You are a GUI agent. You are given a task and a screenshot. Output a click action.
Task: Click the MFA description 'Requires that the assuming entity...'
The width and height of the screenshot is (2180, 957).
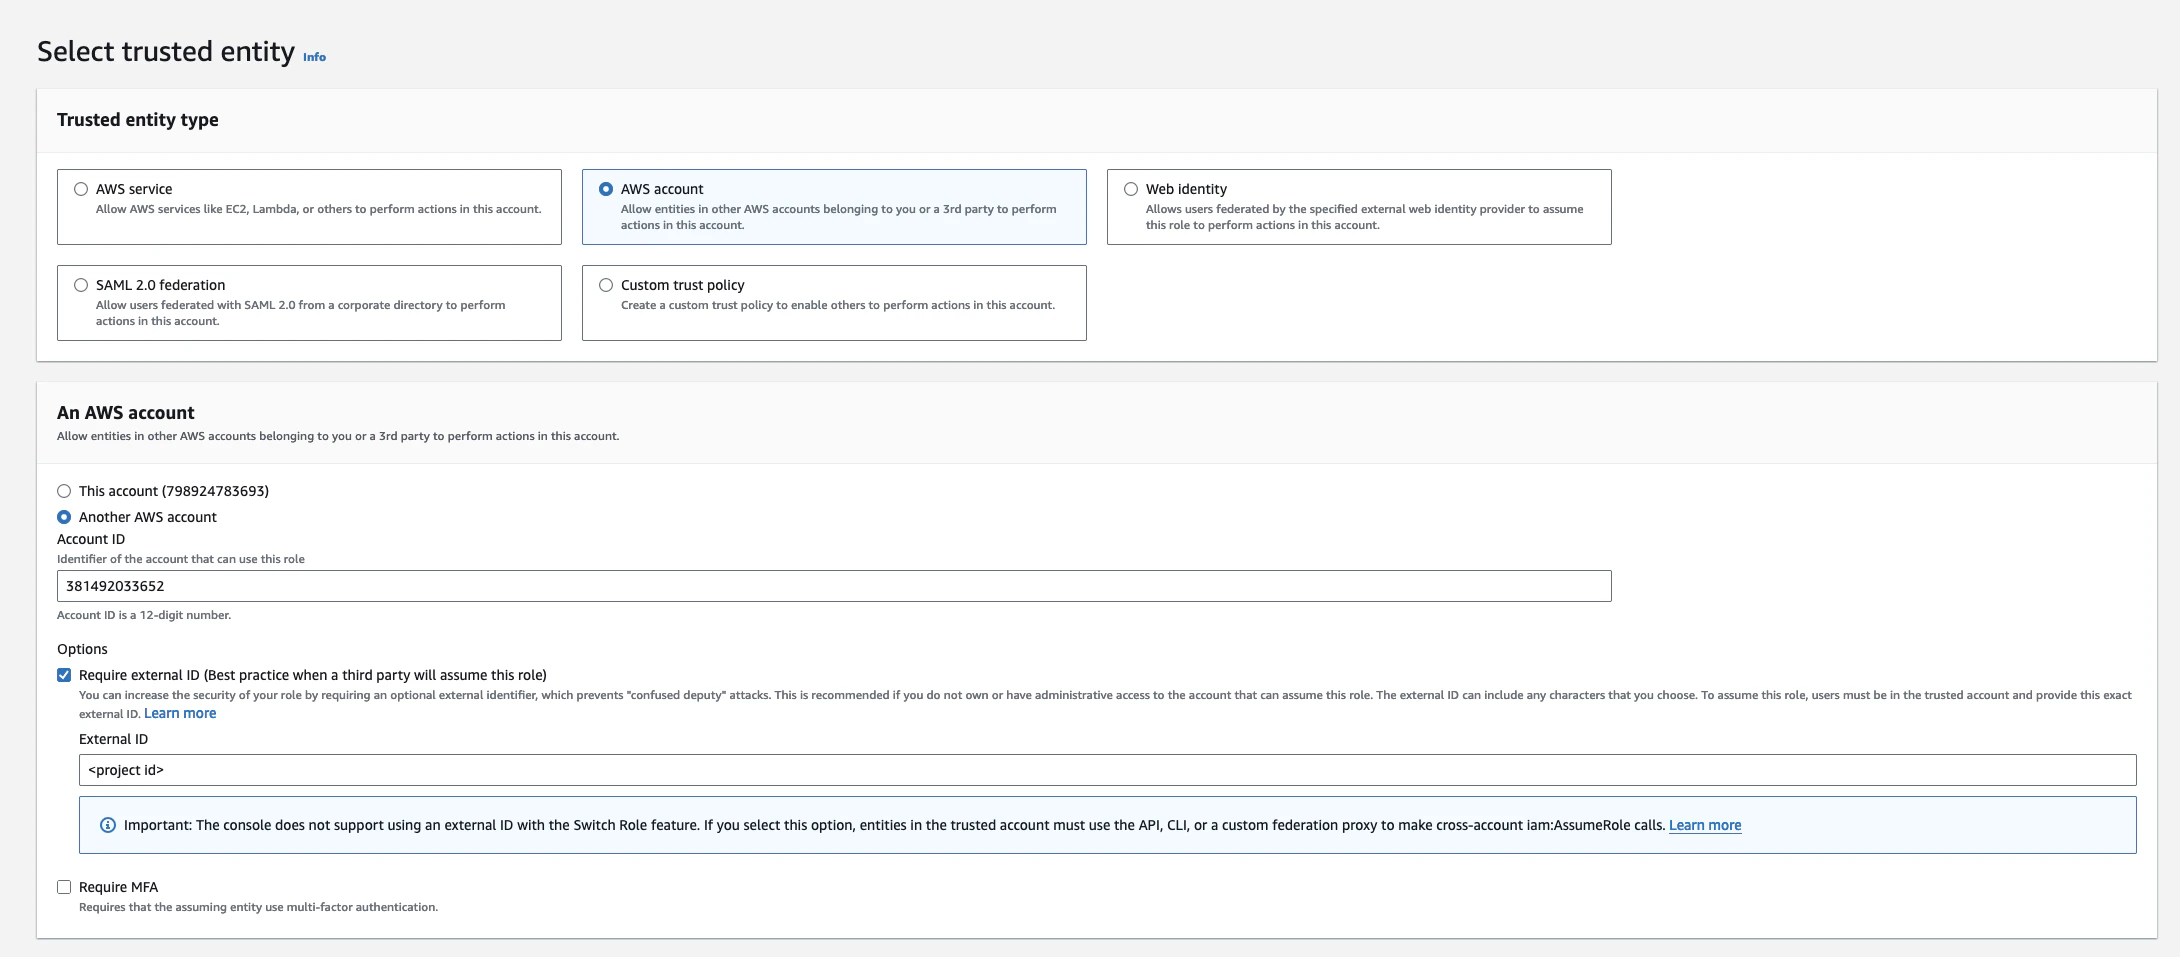pyautogui.click(x=258, y=907)
